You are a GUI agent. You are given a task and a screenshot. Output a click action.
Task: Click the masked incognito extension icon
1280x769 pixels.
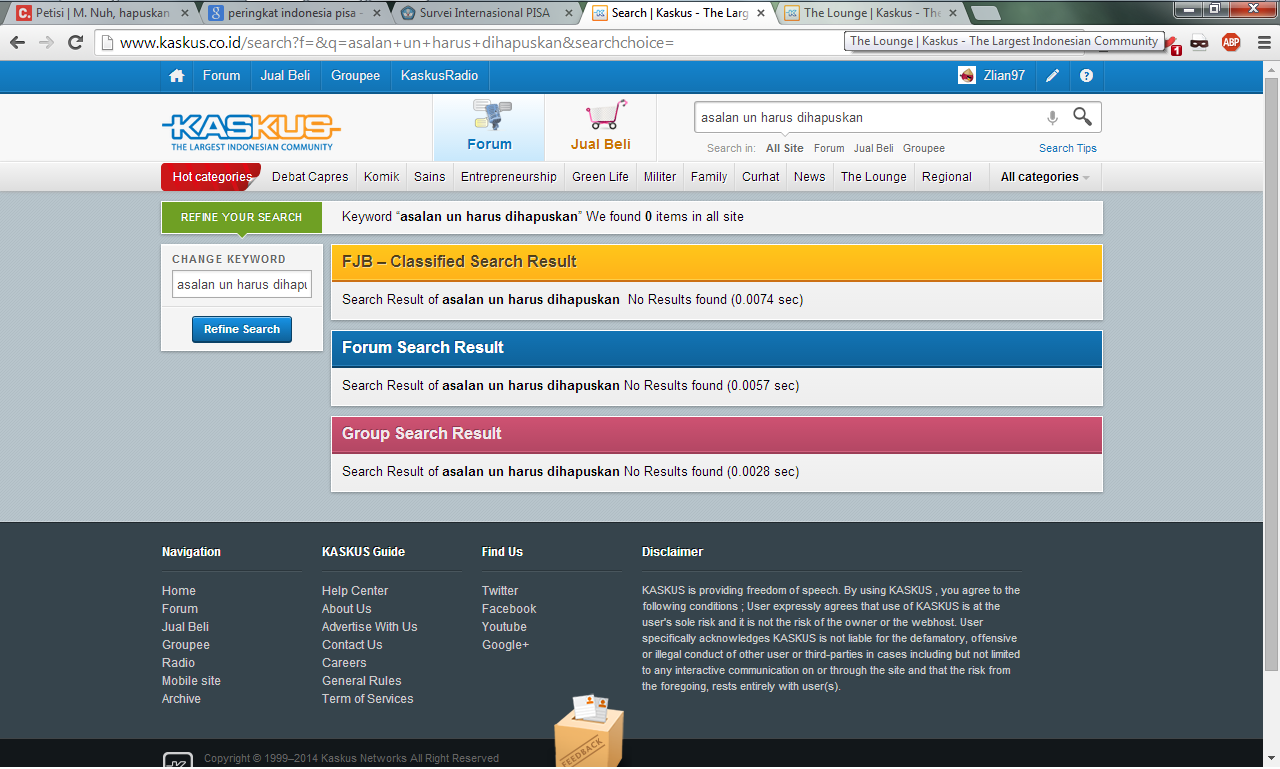point(1200,42)
